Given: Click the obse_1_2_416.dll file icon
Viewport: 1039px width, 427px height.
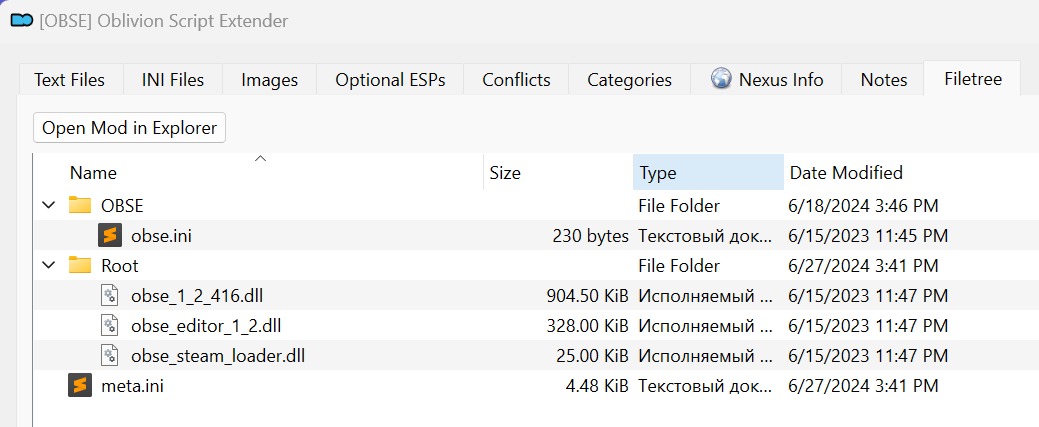Looking at the screenshot, I should click(x=110, y=295).
